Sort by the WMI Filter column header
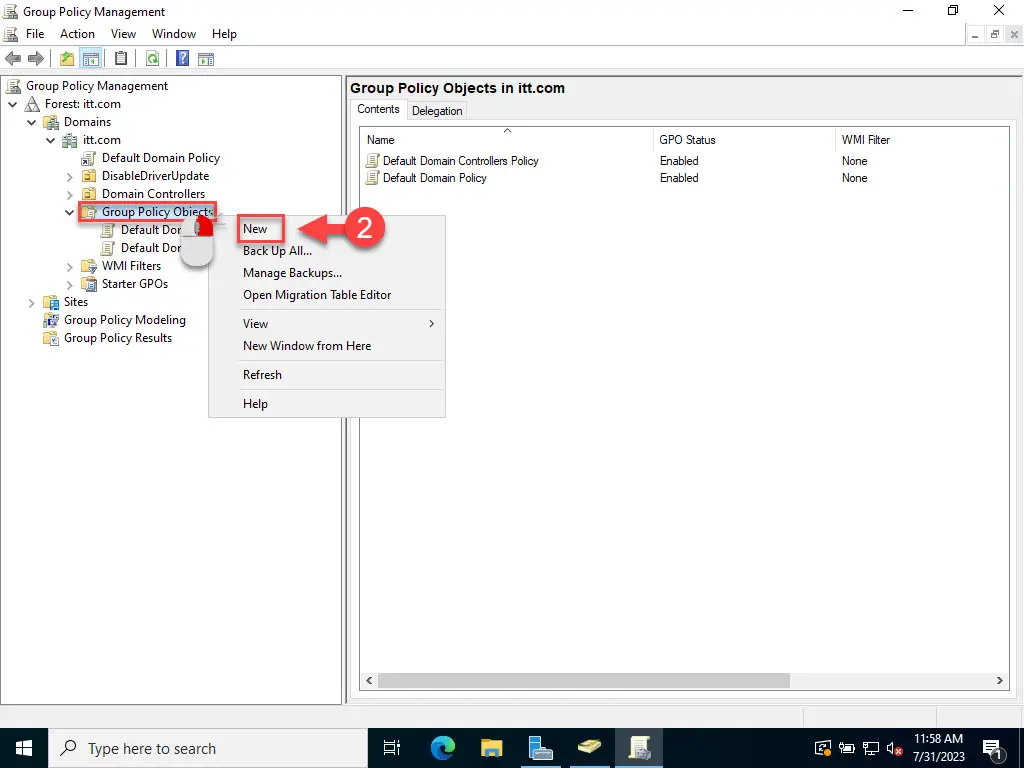Viewport: 1024px width, 768px height. (921, 140)
